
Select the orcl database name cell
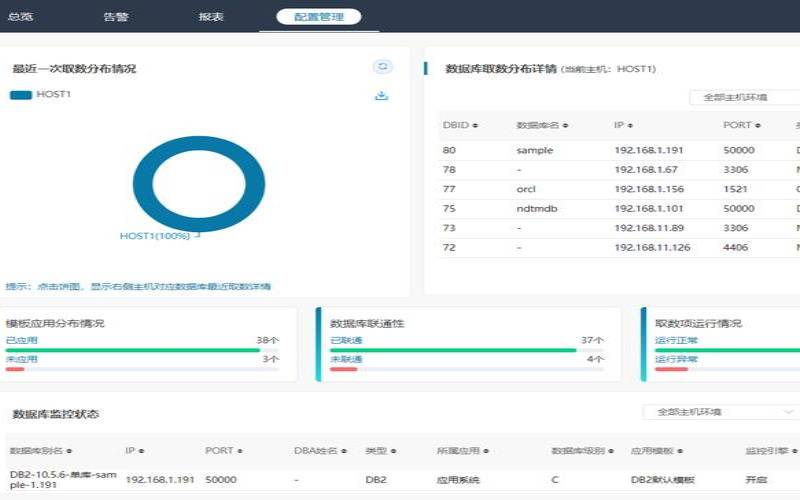pyautogui.click(x=526, y=189)
